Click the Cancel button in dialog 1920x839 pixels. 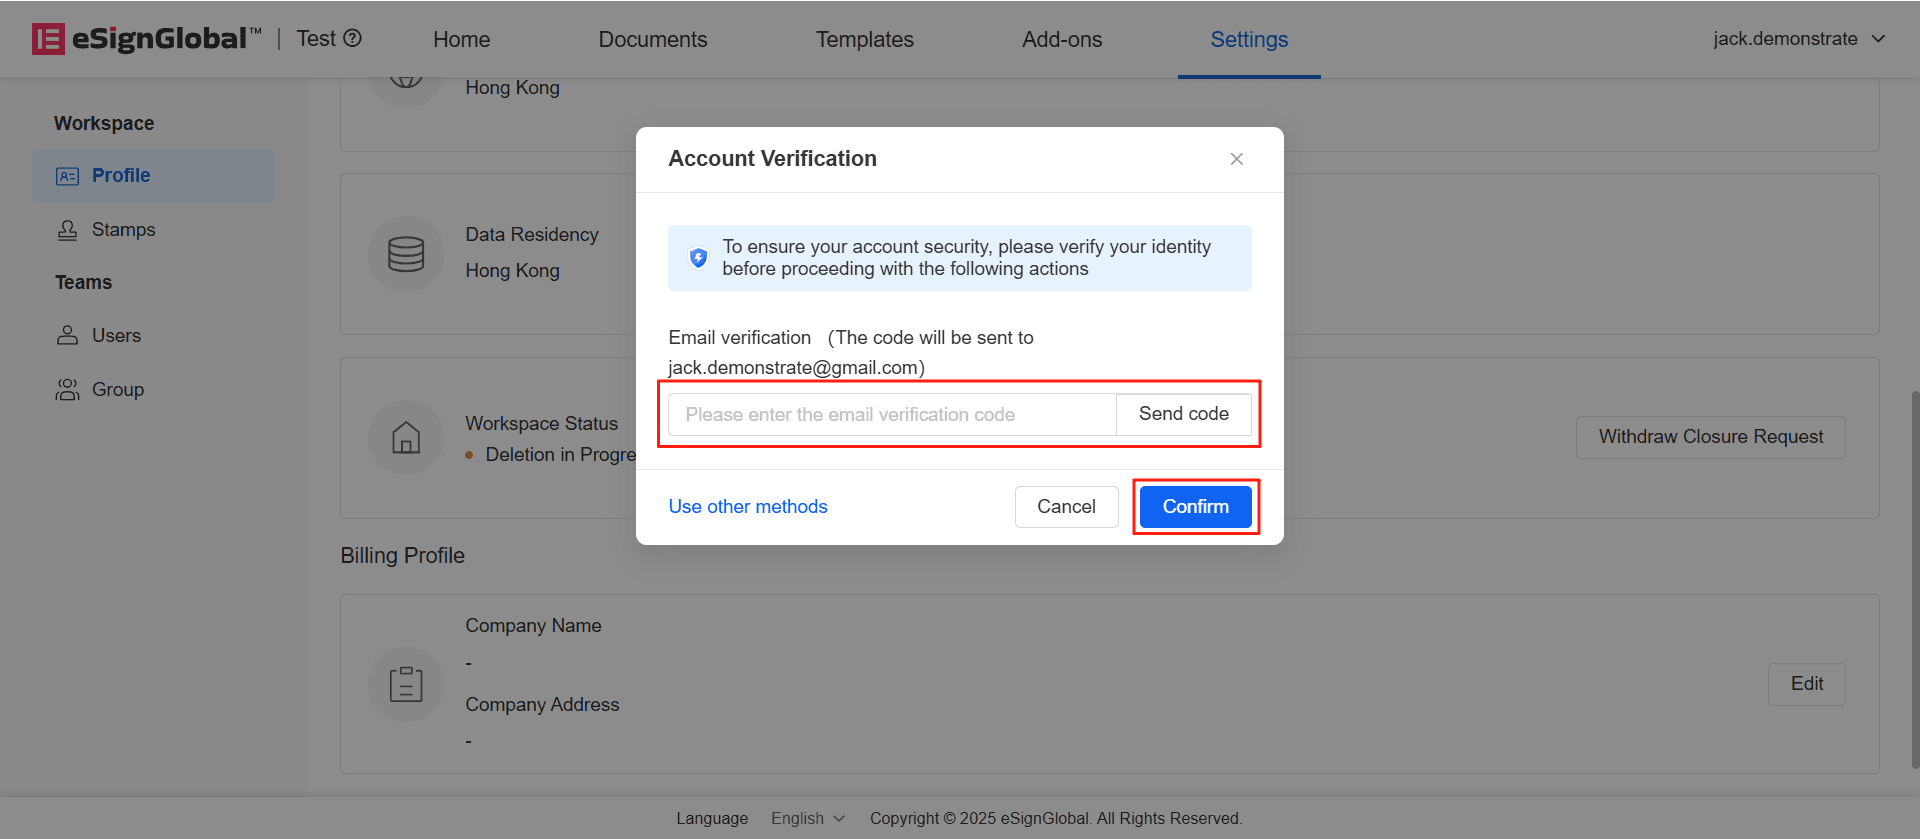[x=1066, y=507]
